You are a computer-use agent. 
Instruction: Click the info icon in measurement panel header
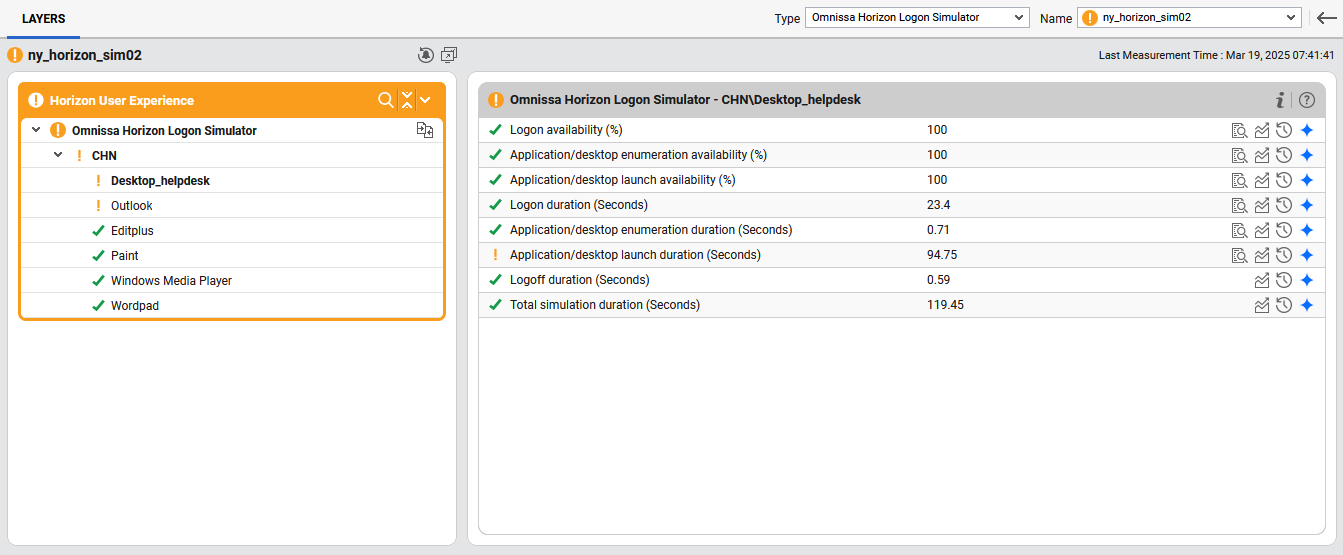point(1280,100)
